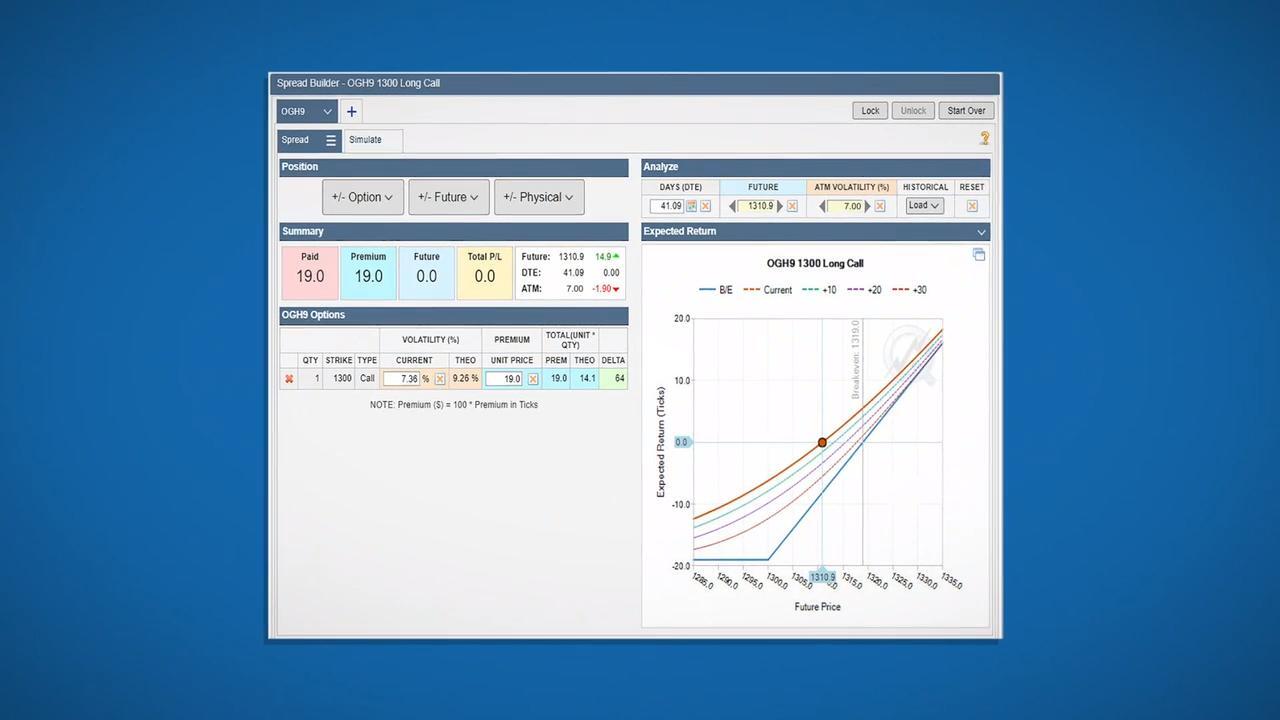Screen dimensions: 1280x720
Task: Decrease the Future price with left arrow
Action: click(732, 206)
